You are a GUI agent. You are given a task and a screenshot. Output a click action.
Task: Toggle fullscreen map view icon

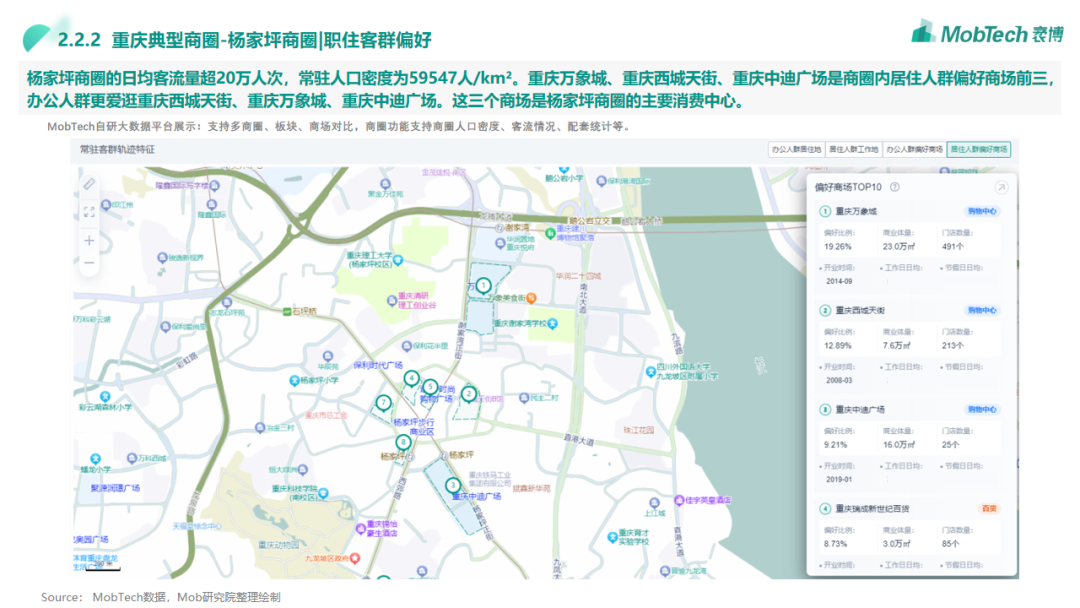tap(90, 212)
